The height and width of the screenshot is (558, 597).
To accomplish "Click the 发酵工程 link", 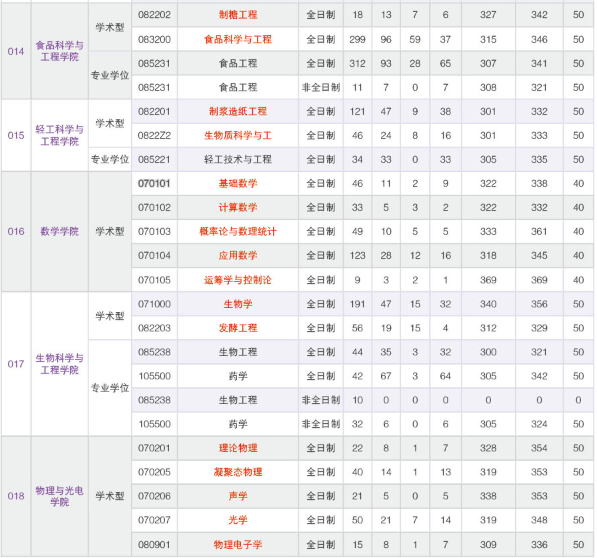I will [238, 328].
